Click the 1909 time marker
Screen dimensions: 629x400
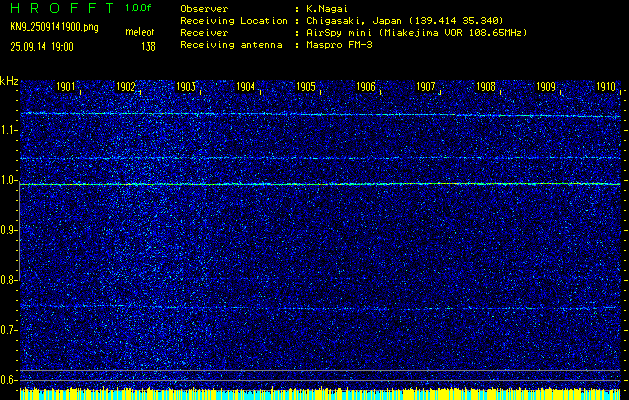coord(546,87)
